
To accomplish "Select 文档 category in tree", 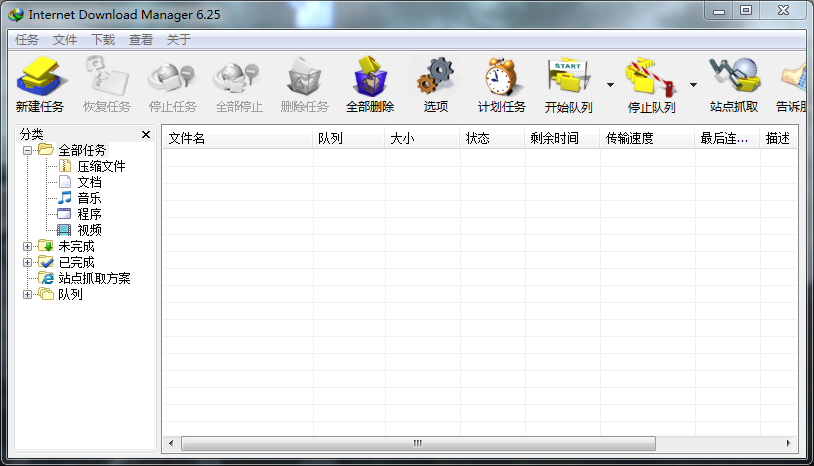I will click(x=89, y=182).
